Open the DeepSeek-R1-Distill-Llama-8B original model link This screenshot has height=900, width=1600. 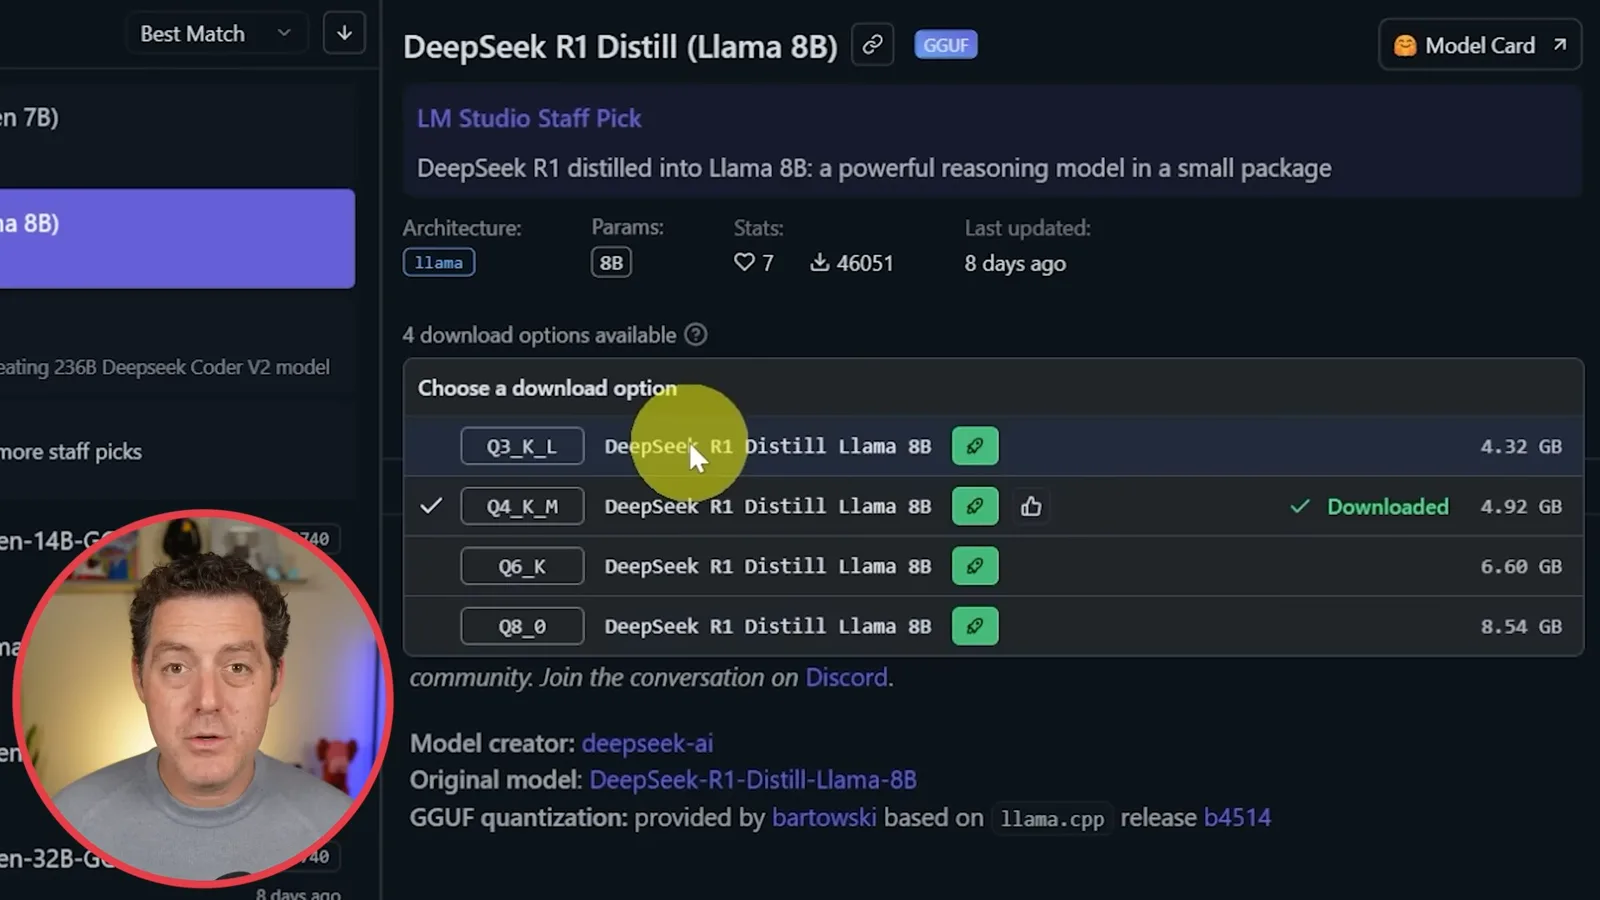(x=753, y=779)
